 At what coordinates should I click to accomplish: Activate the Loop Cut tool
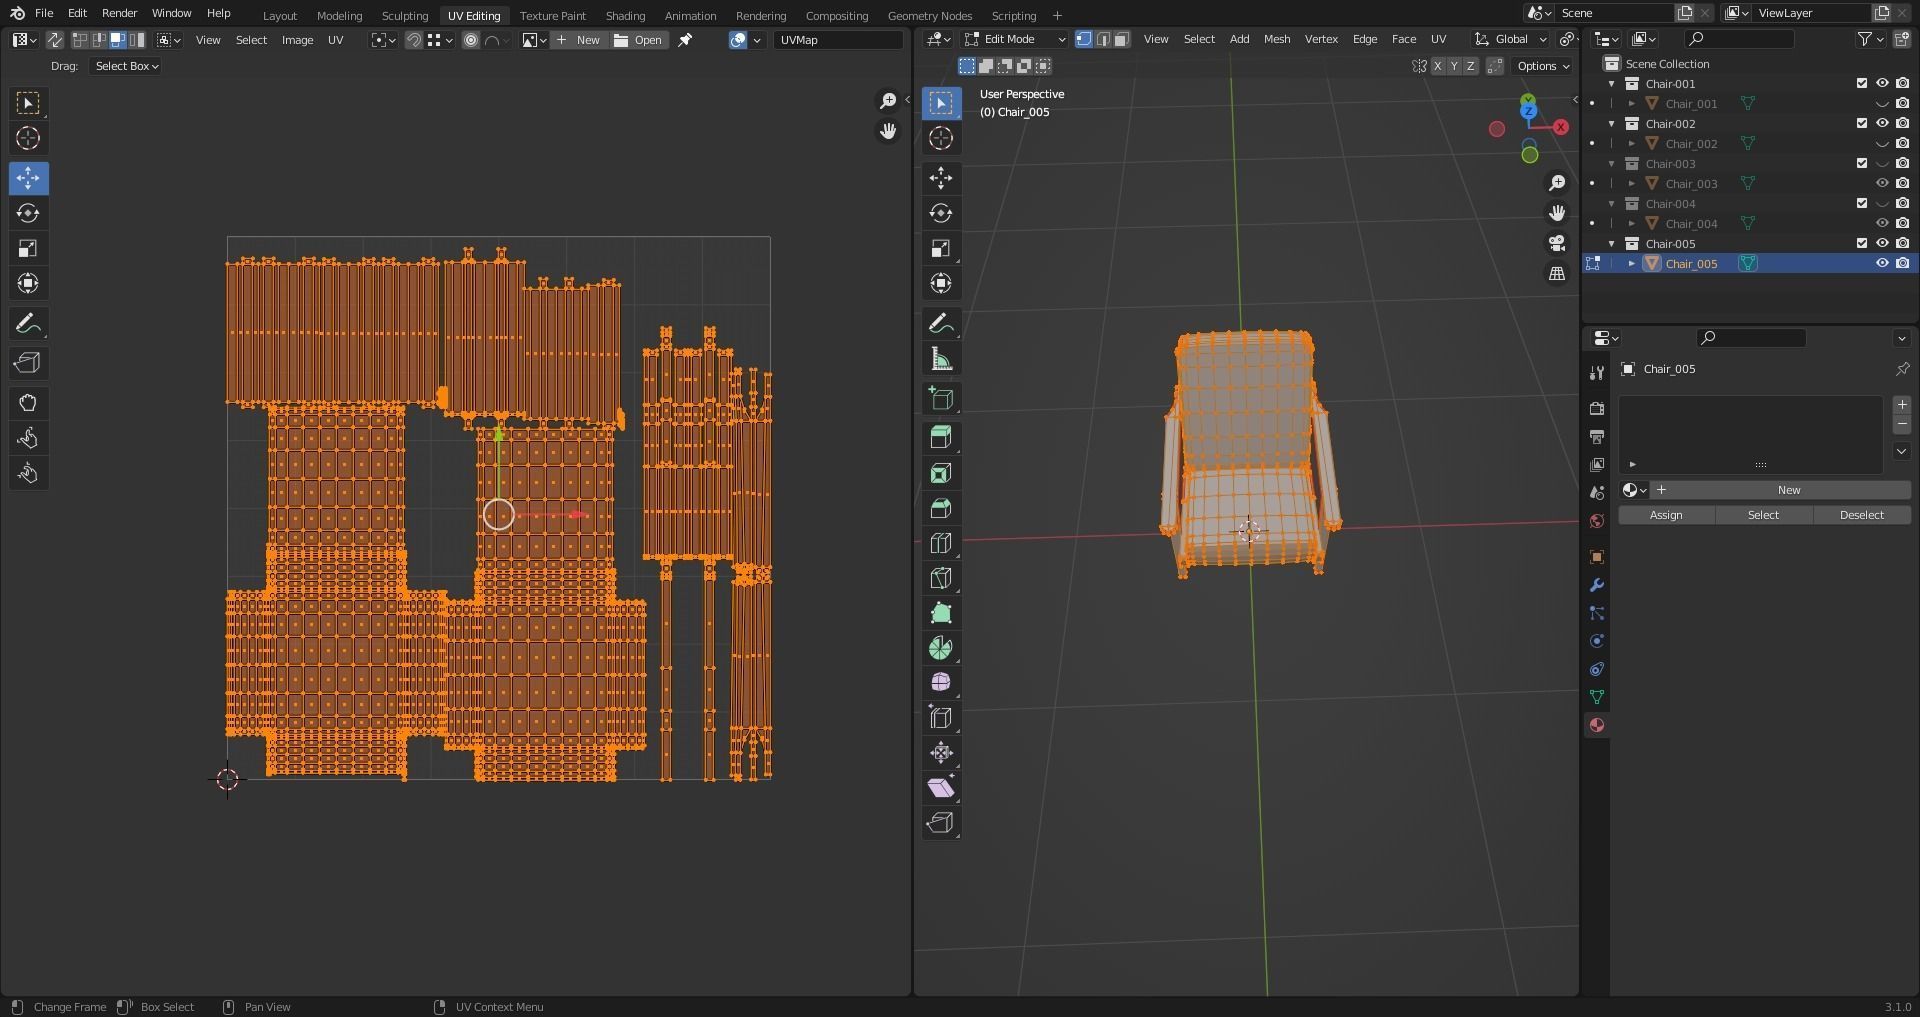941,543
